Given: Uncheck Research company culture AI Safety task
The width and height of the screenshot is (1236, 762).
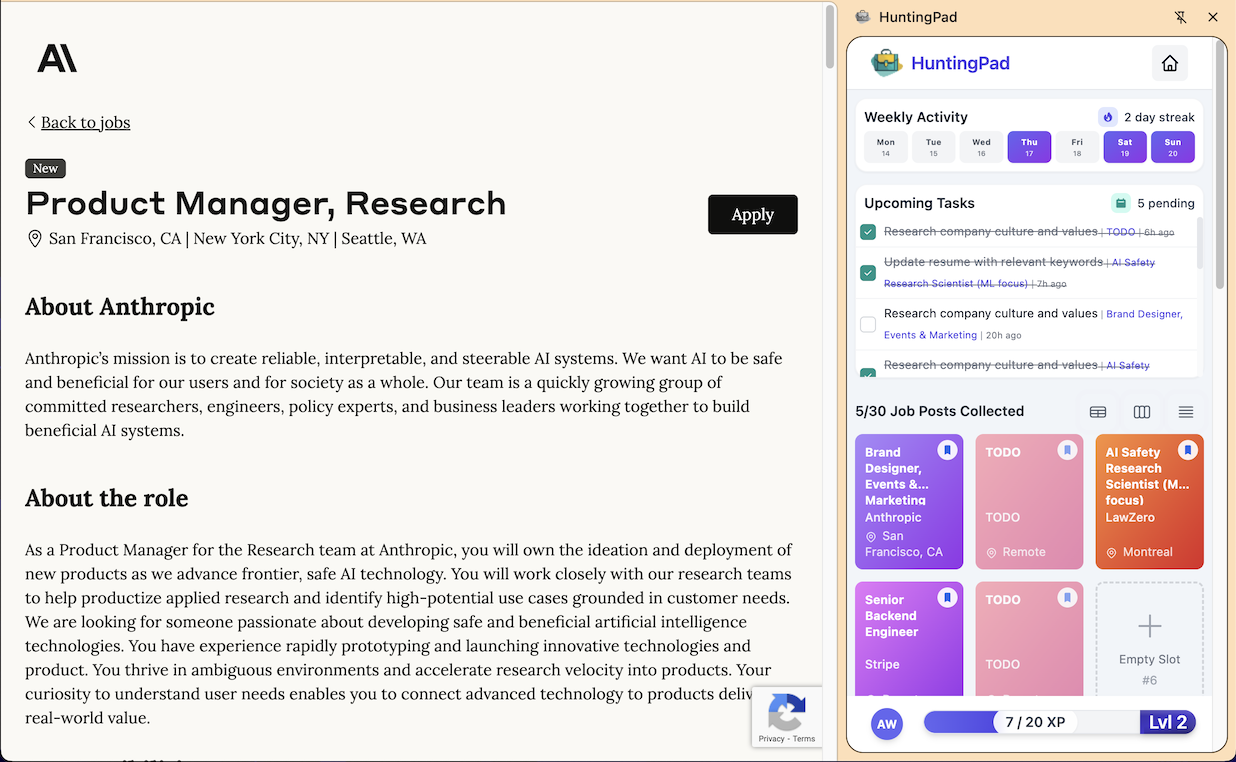Looking at the screenshot, I should (x=868, y=373).
